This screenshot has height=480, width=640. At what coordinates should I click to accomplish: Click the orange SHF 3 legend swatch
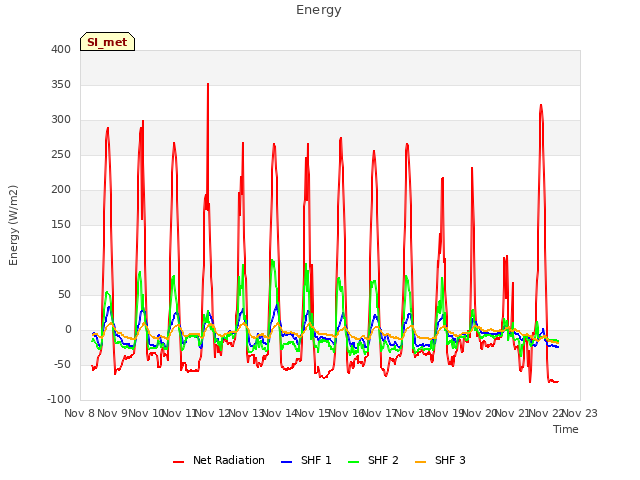[421, 462]
